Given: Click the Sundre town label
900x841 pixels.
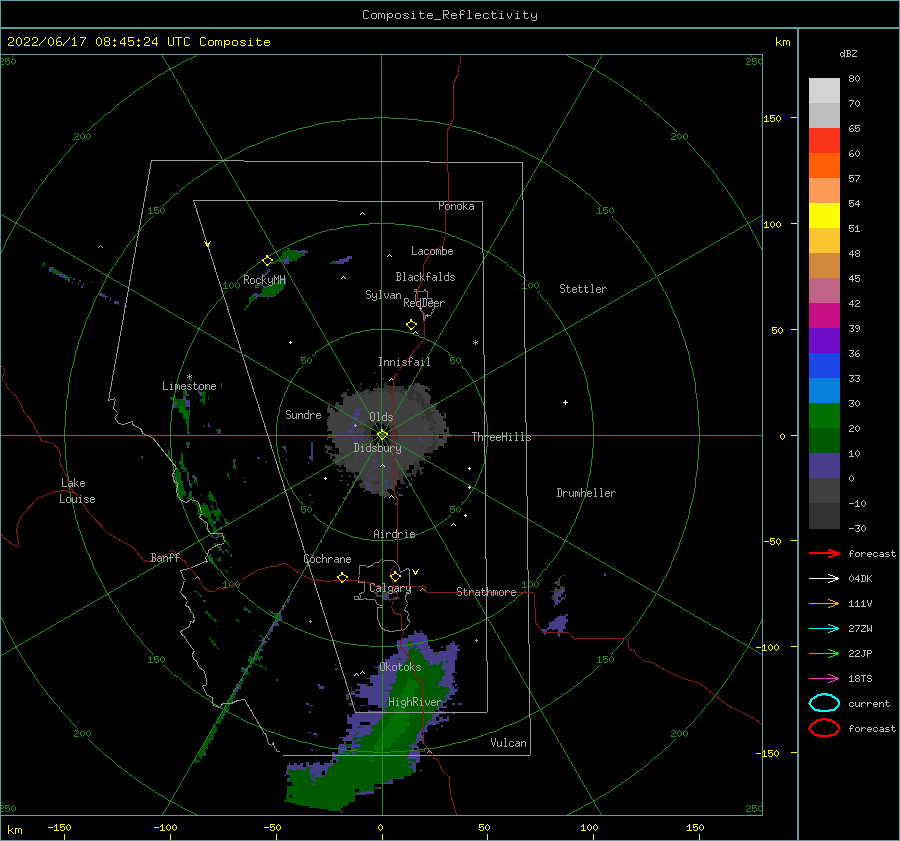Looking at the screenshot, I should (303, 415).
